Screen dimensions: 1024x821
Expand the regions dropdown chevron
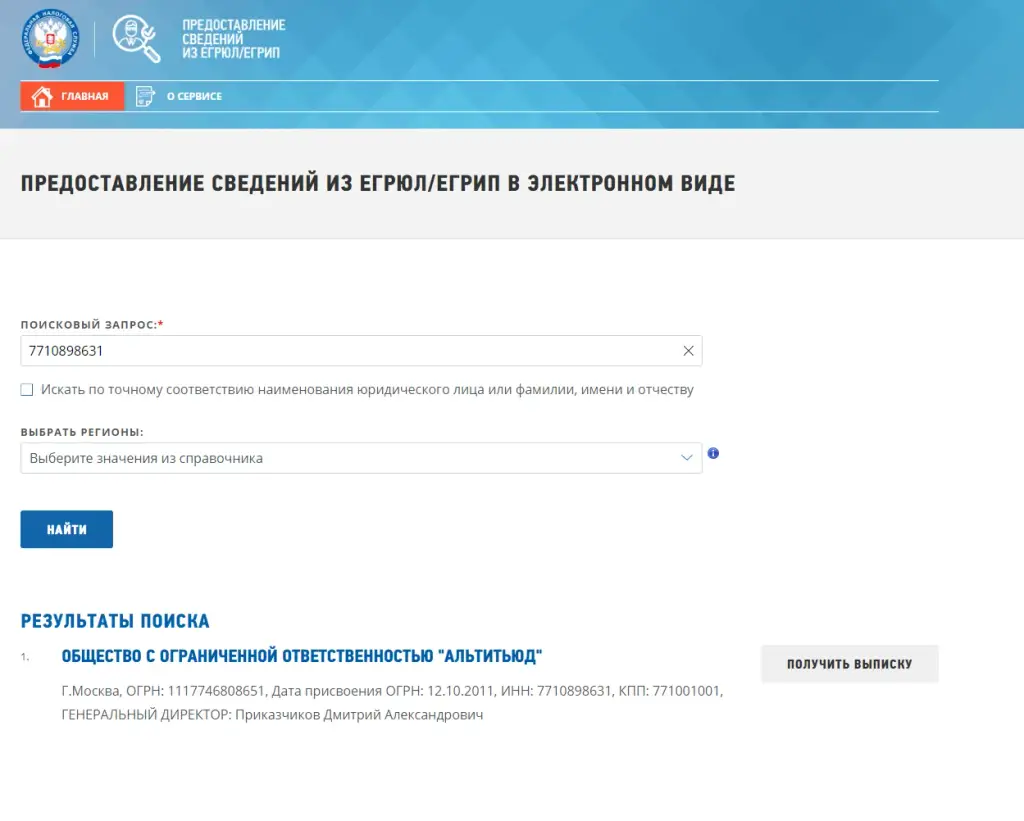point(686,458)
